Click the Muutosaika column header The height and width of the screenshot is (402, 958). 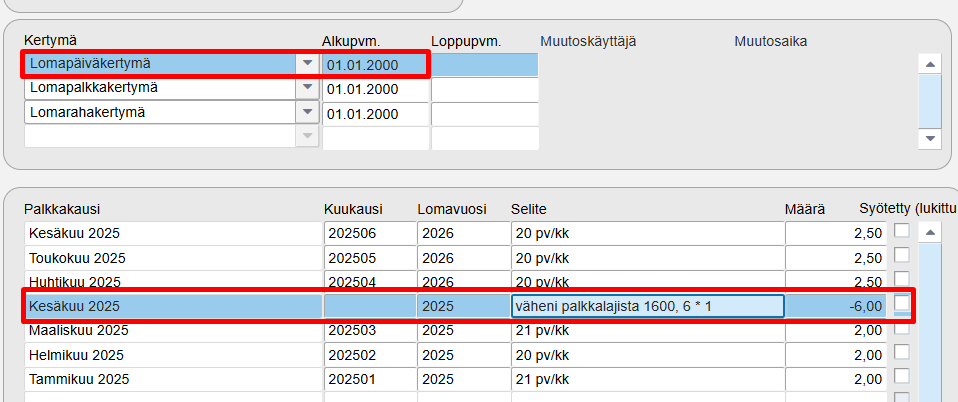pos(770,42)
